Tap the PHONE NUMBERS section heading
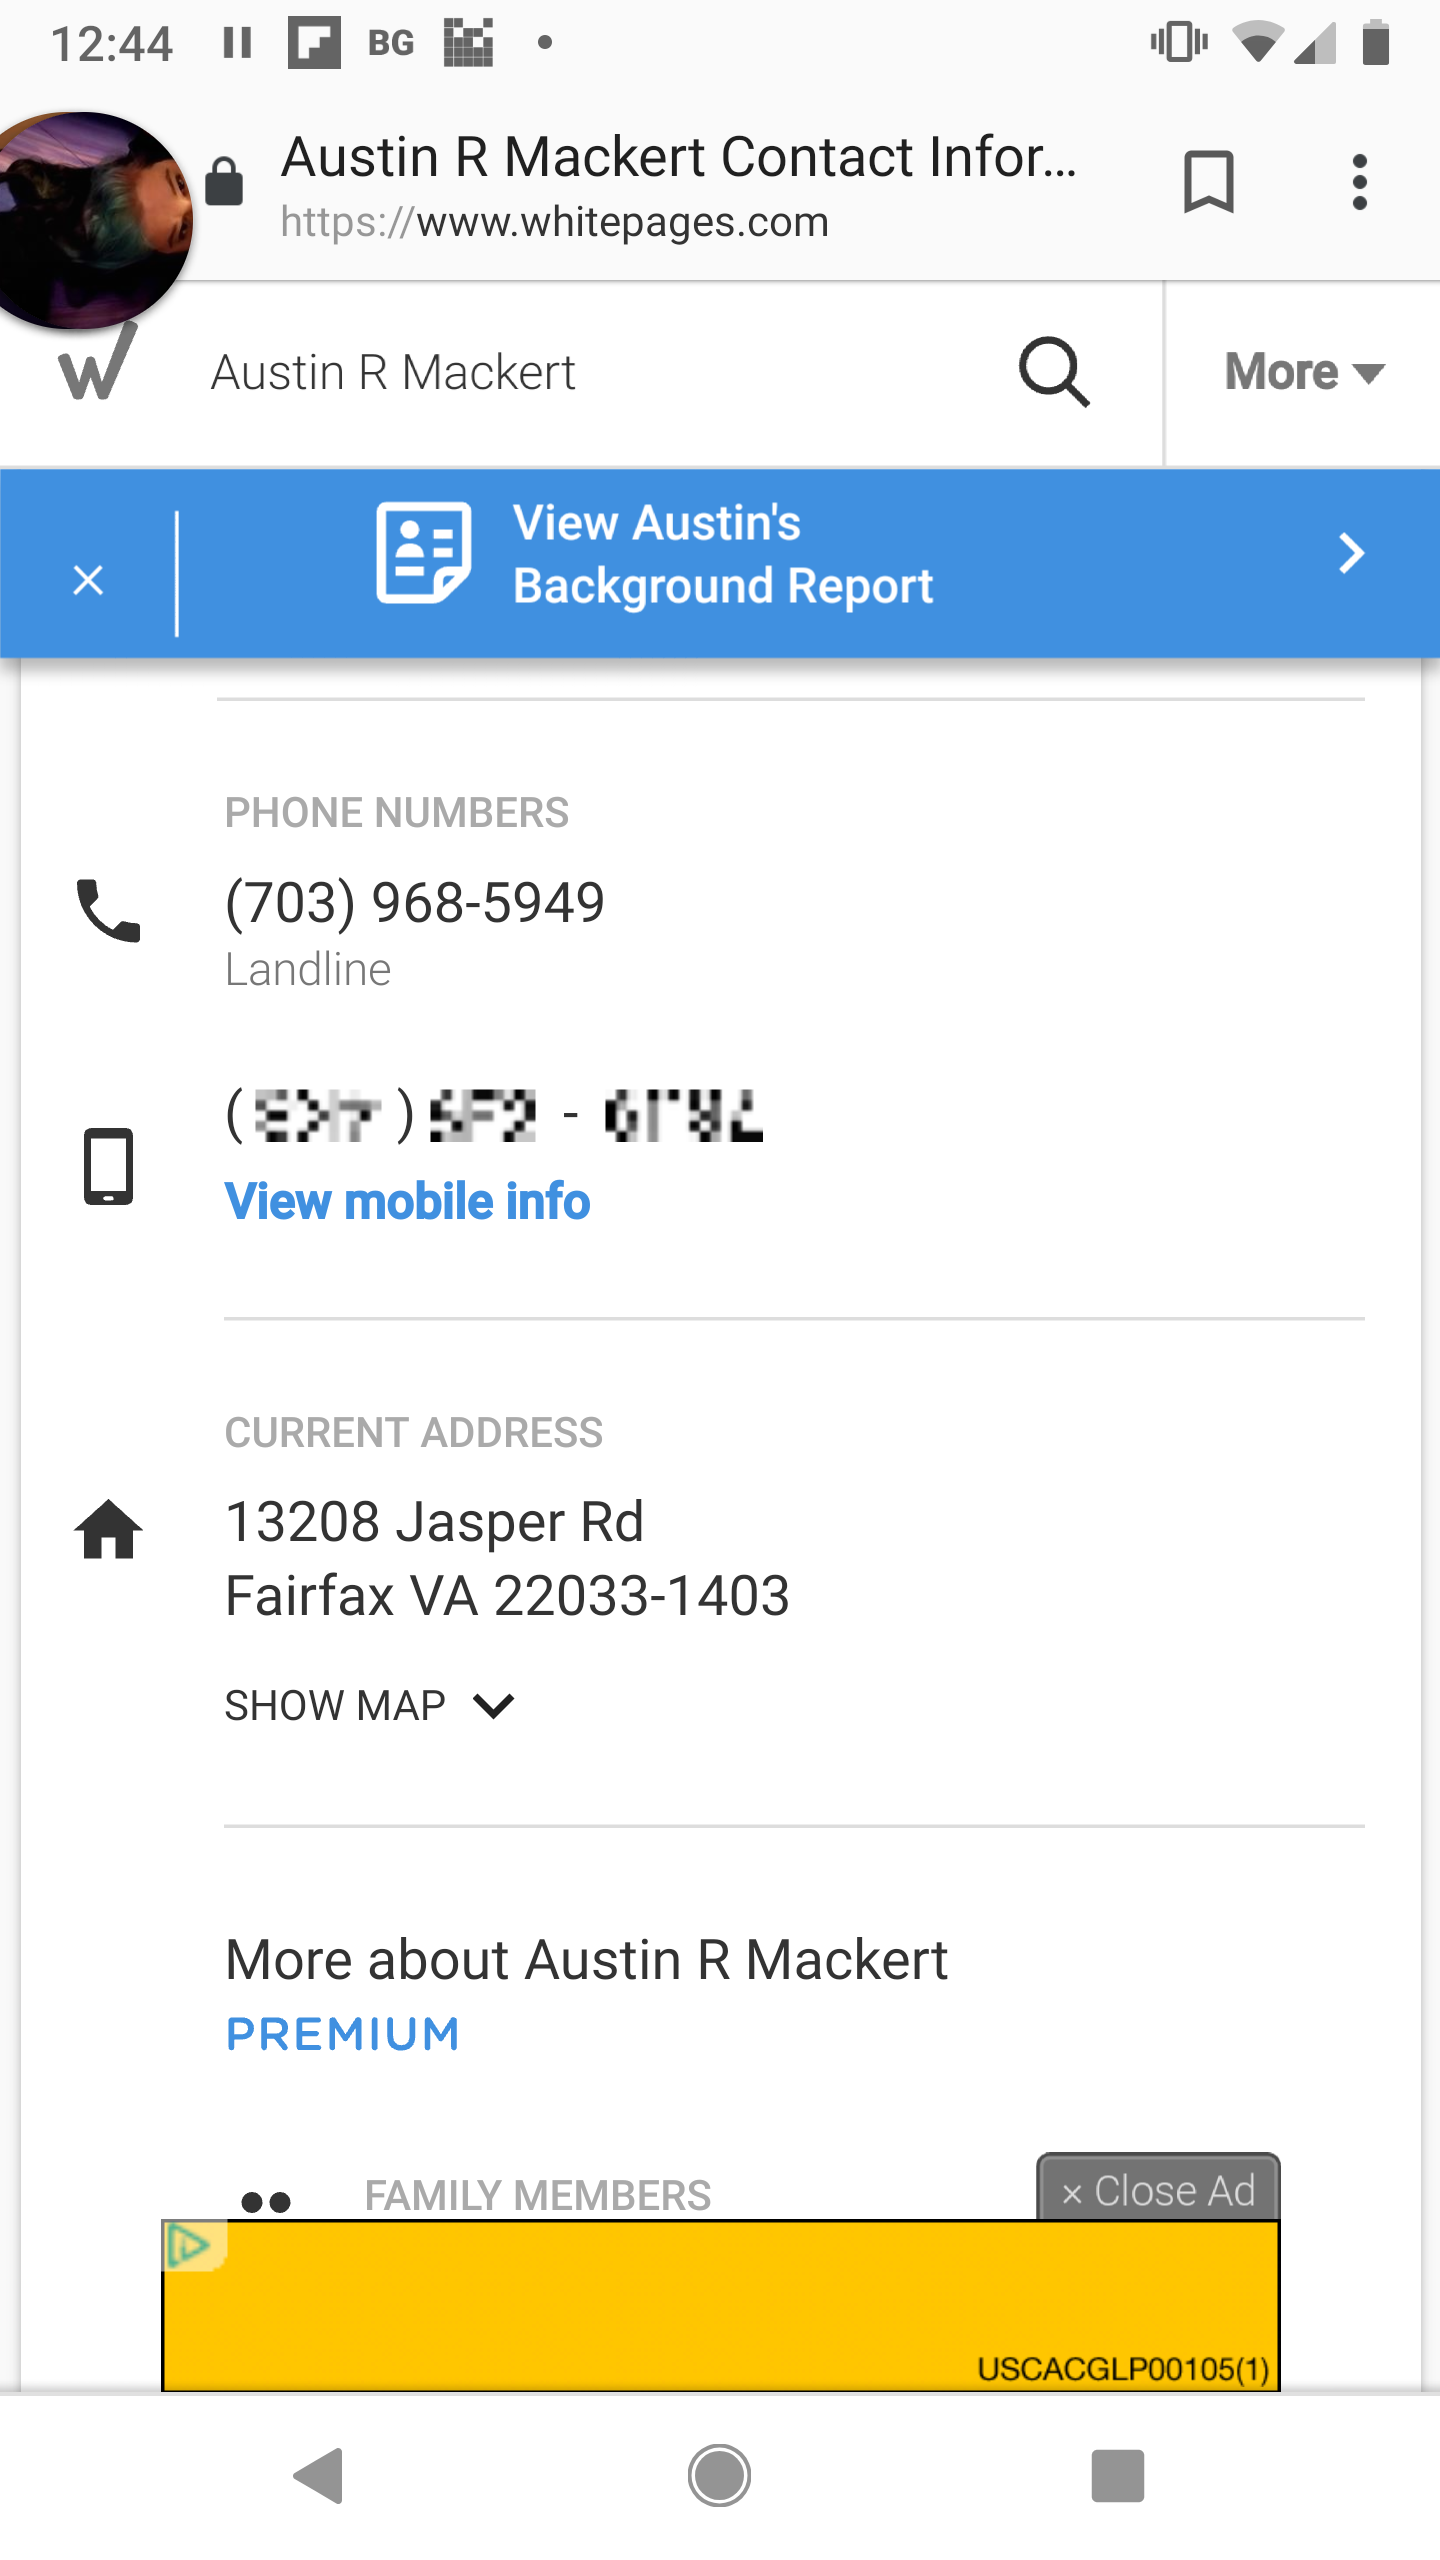The width and height of the screenshot is (1440, 2560). pos(397,813)
